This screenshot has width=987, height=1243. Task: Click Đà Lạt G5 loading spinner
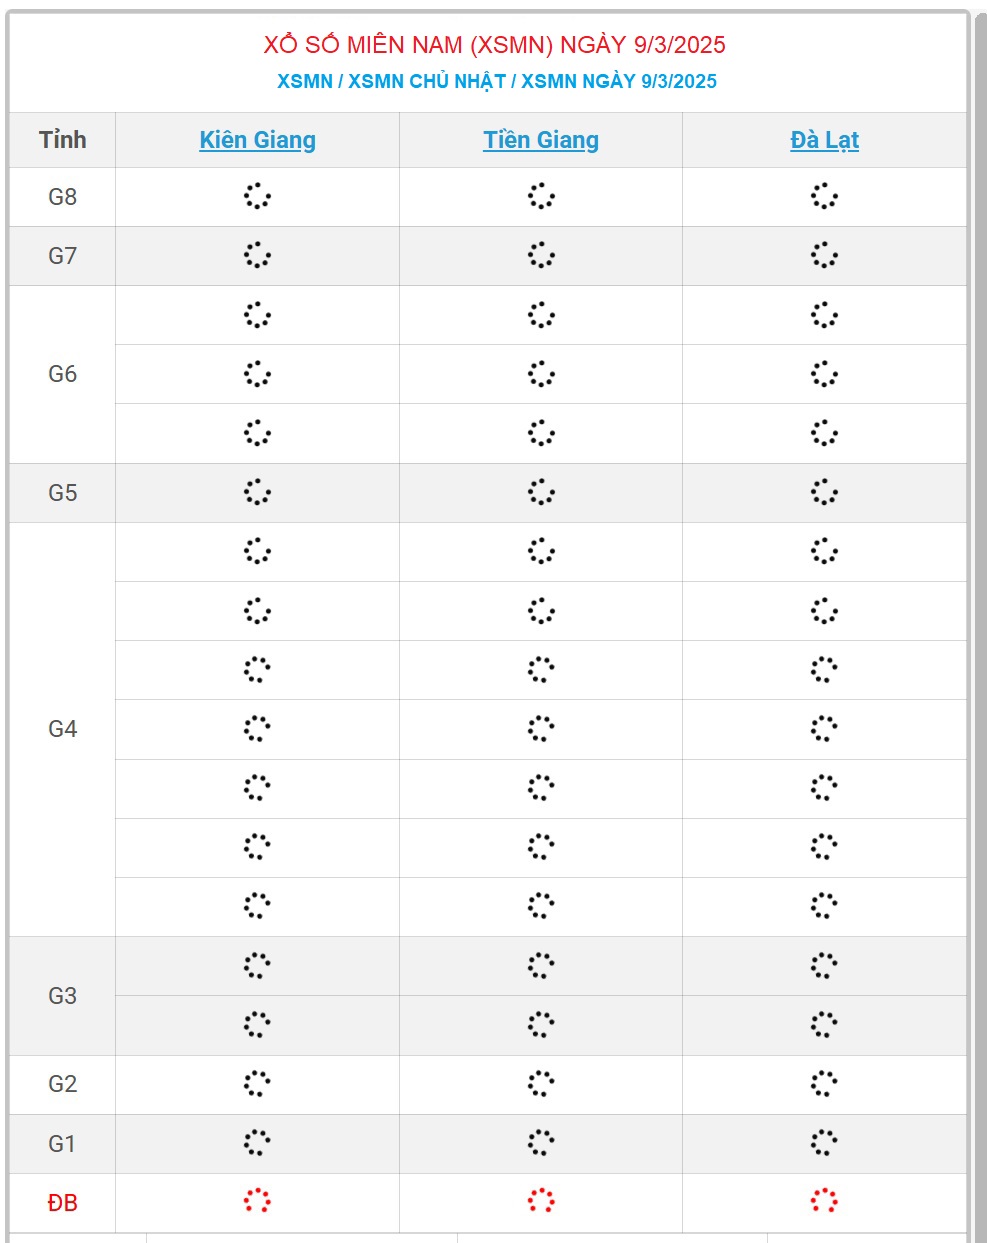(x=824, y=492)
